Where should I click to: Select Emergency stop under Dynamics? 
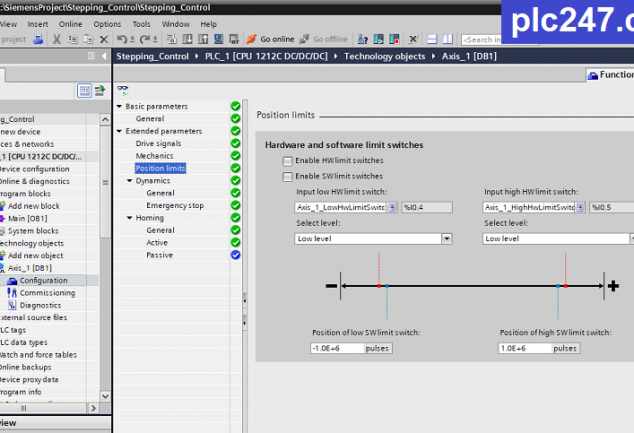pyautogui.click(x=175, y=205)
